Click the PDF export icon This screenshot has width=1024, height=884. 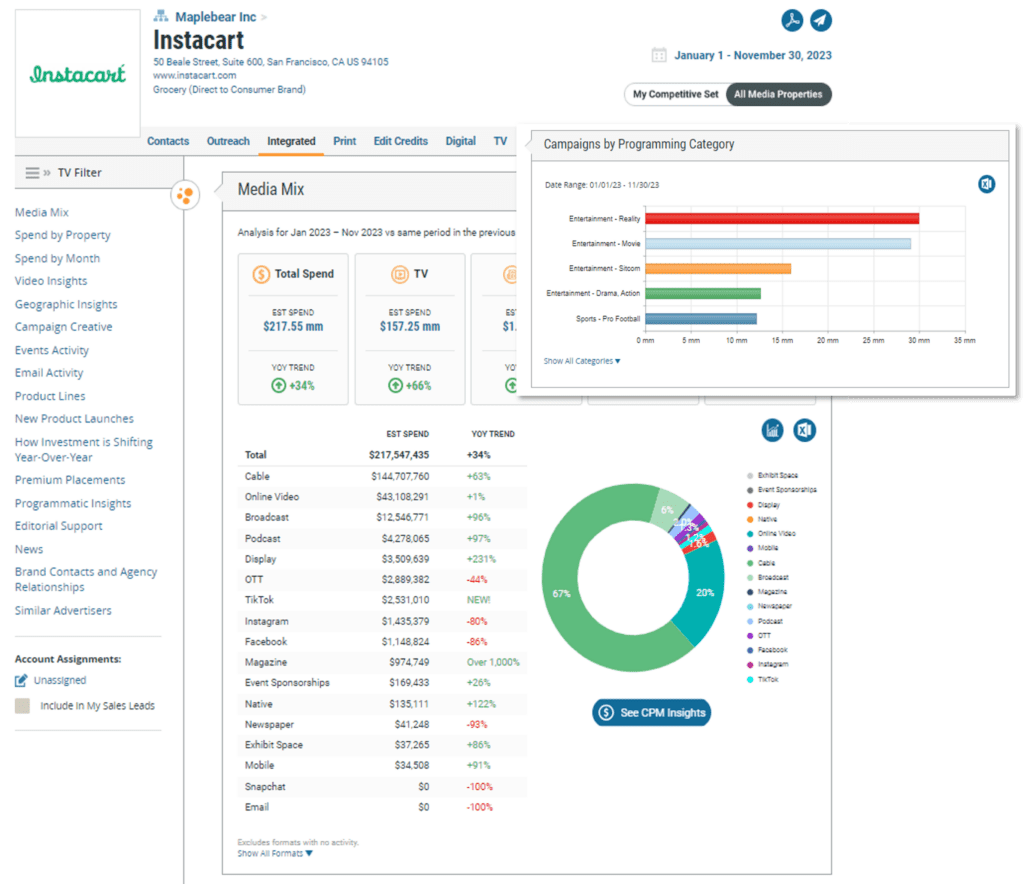[x=792, y=20]
